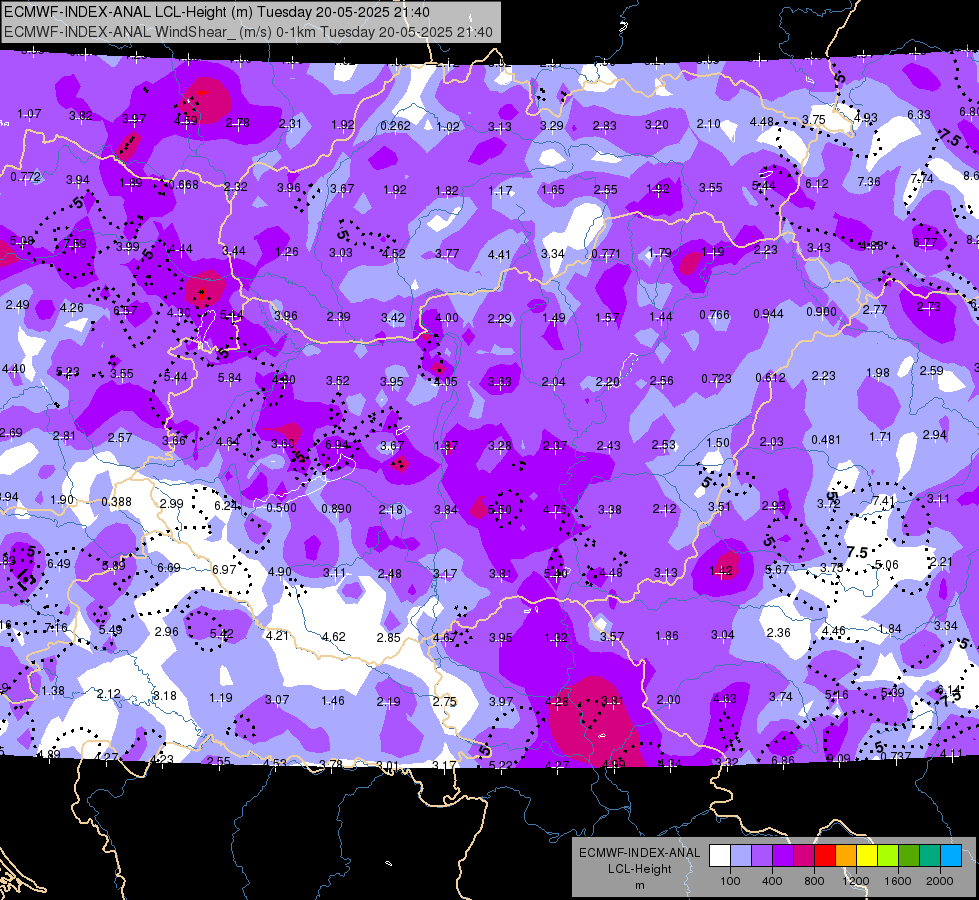Screen dimensions: 979x900
Task: Click the wind shear value 6.33
Action: click(918, 114)
